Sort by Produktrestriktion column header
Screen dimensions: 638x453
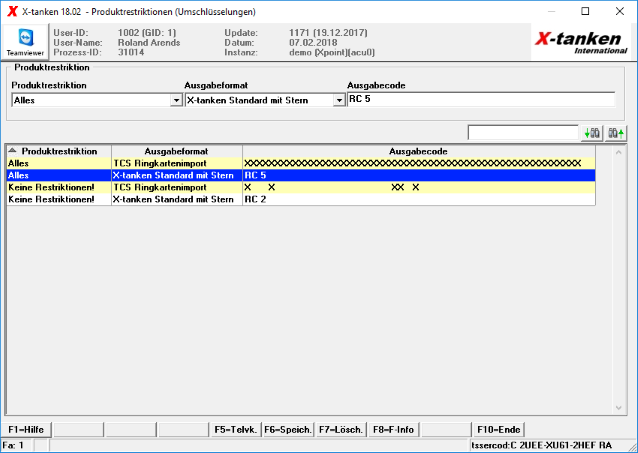59,151
